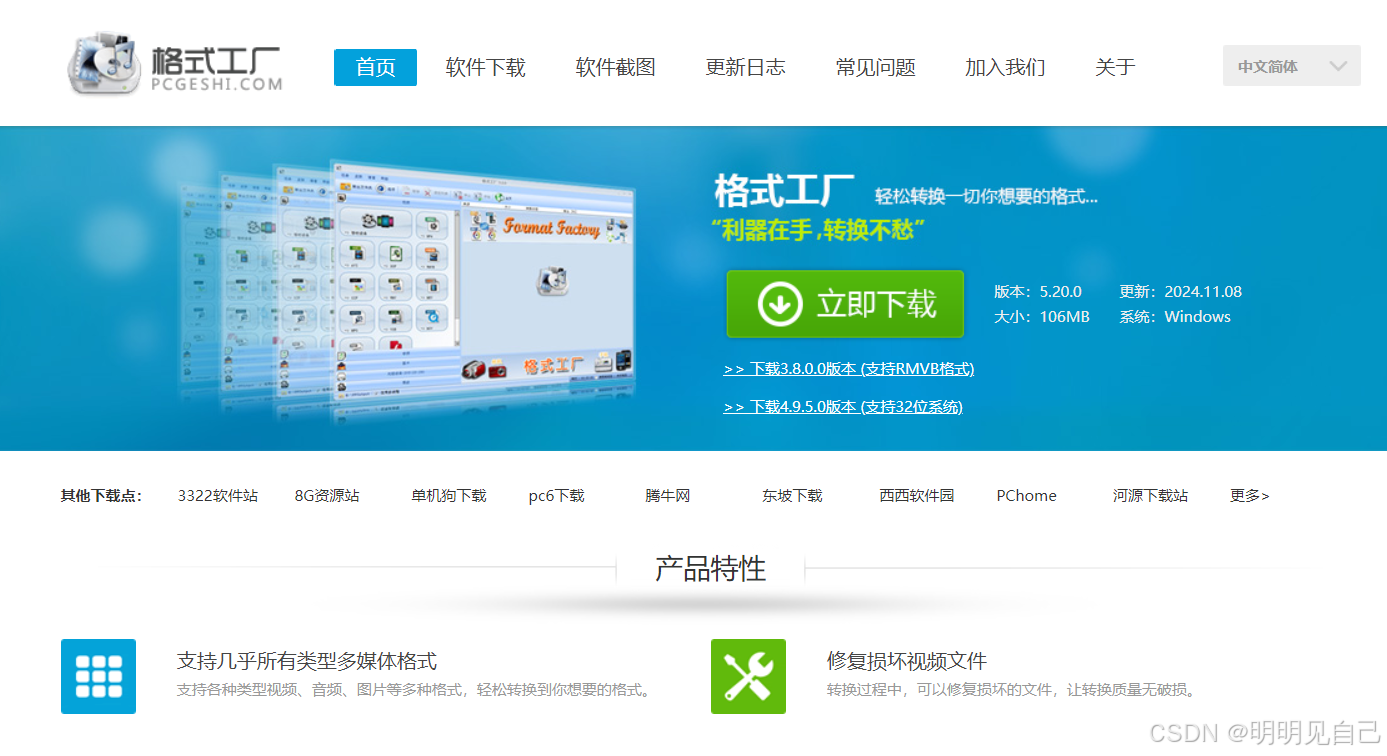The image size is (1387, 756).
Task: Click the download arrow circle icon
Action: point(780,304)
